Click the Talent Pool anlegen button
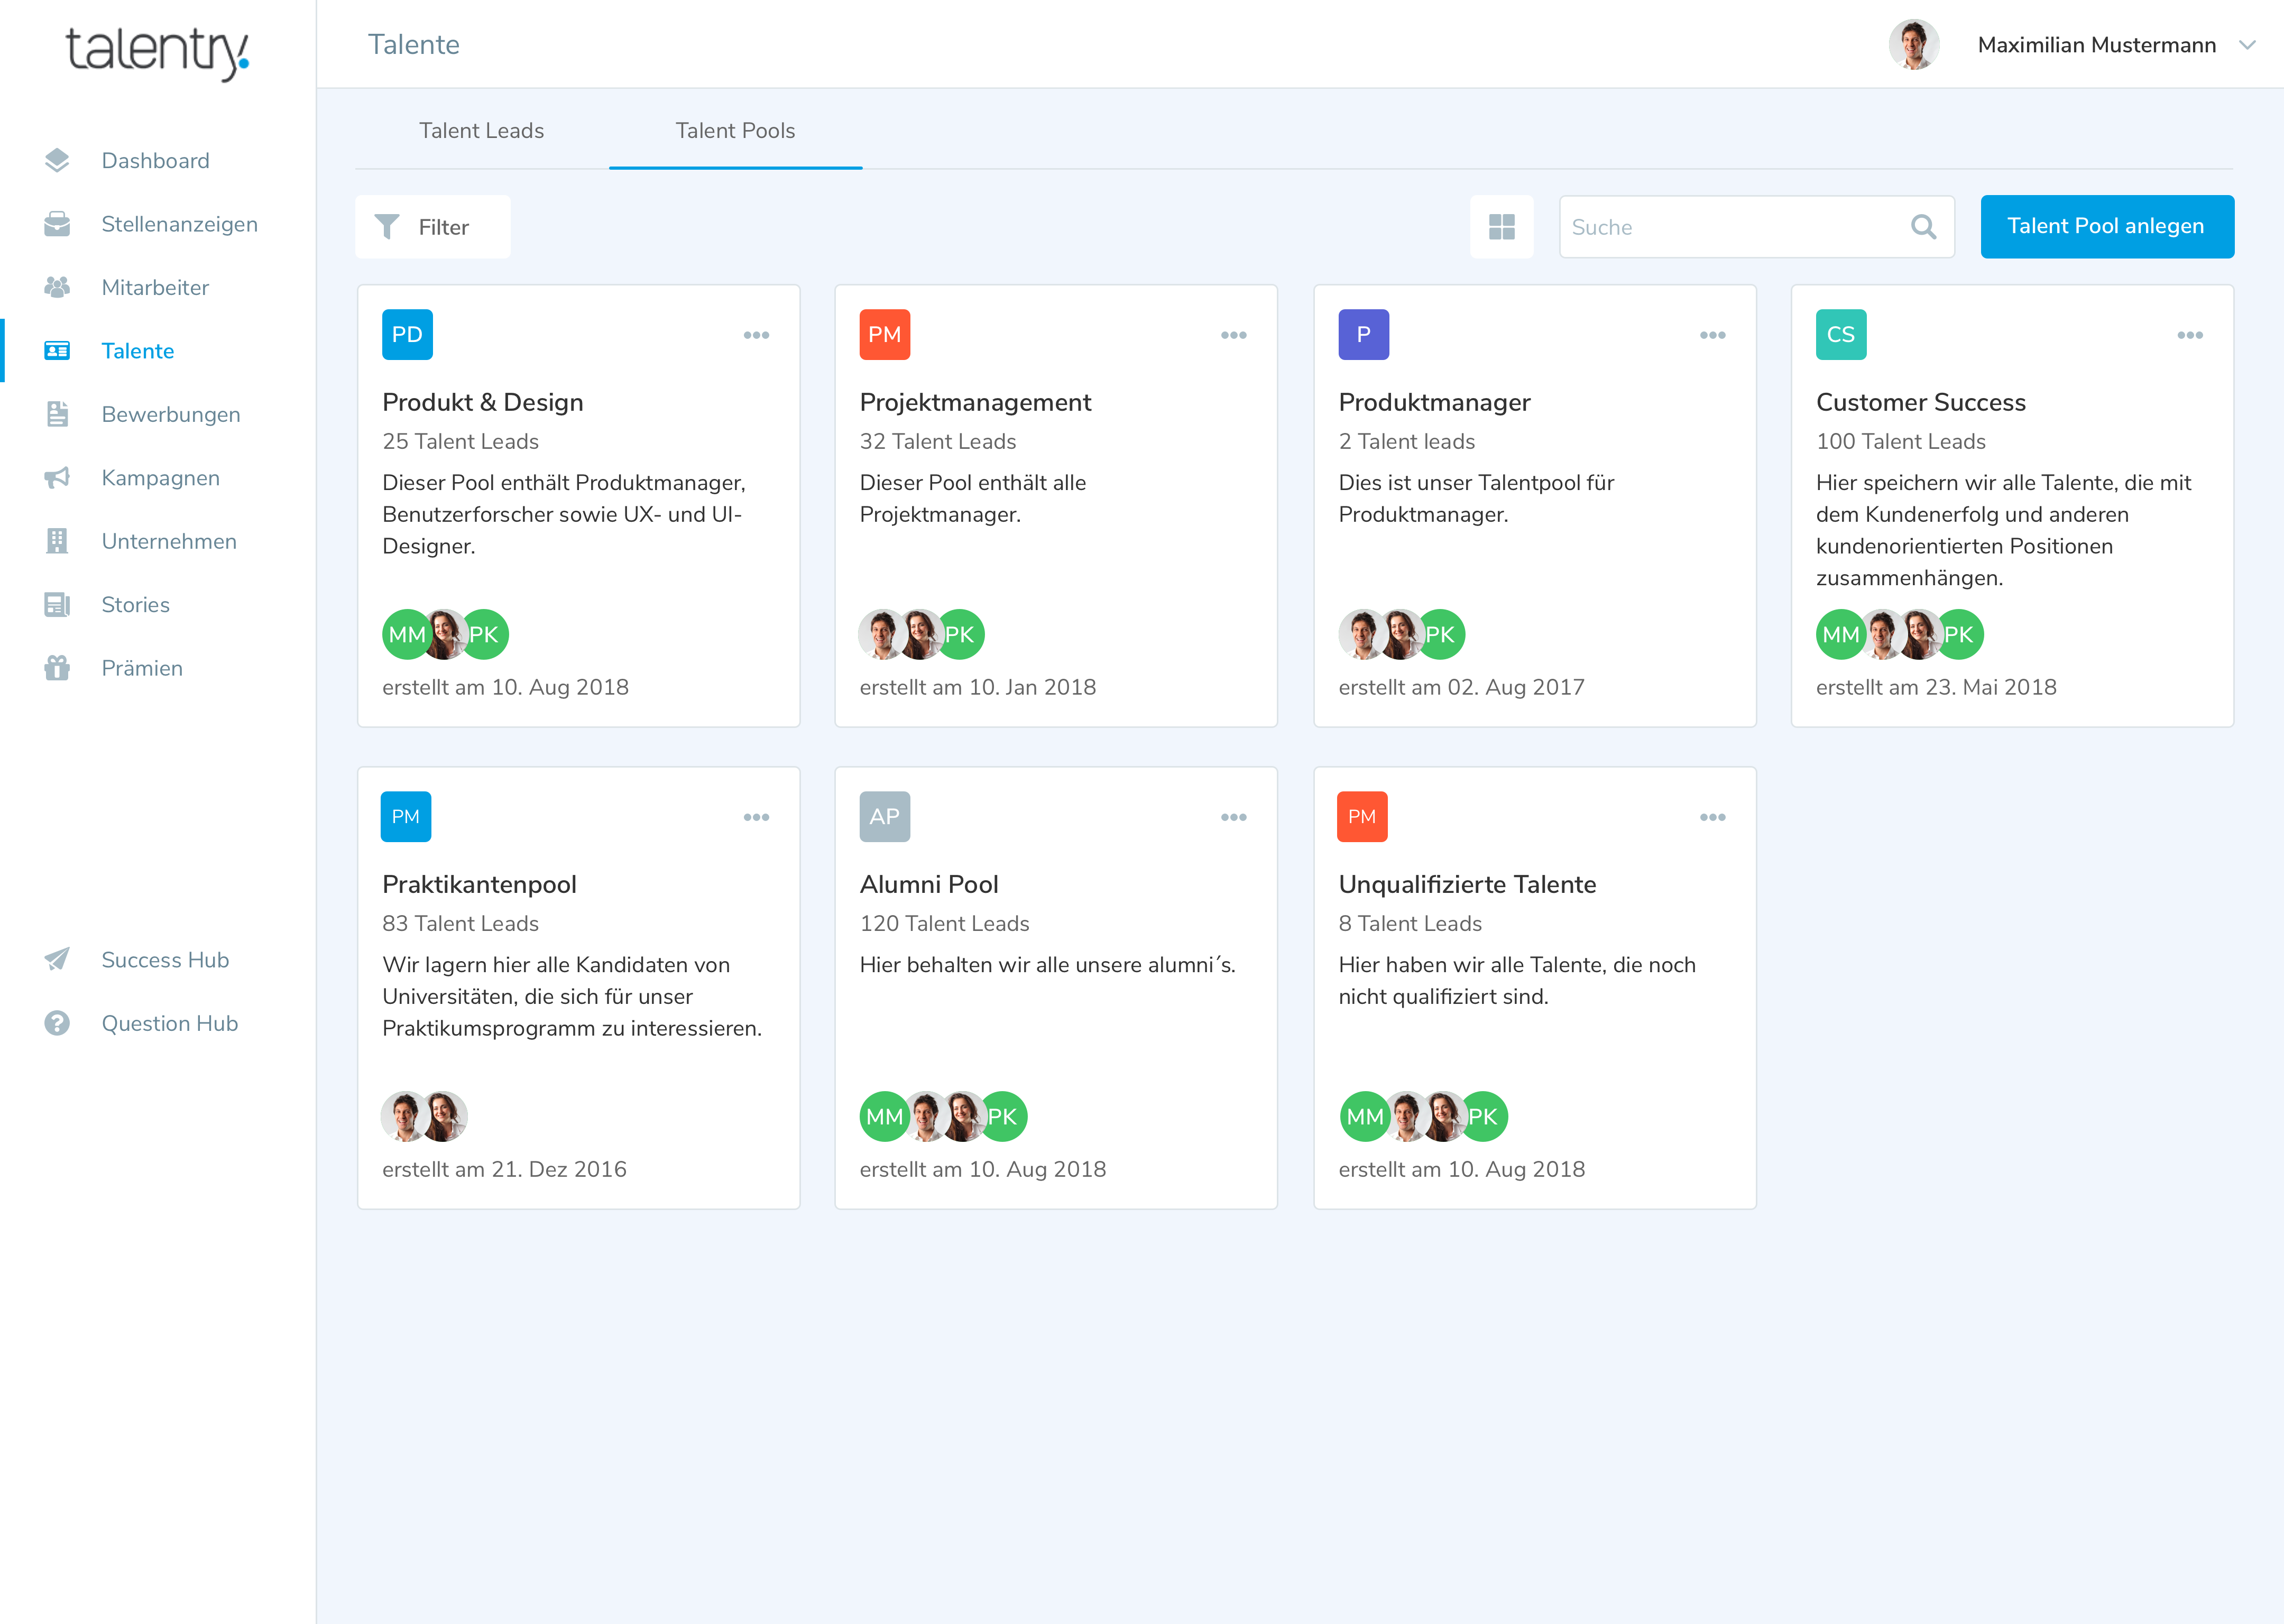Image resolution: width=2284 pixels, height=1624 pixels. [2106, 226]
